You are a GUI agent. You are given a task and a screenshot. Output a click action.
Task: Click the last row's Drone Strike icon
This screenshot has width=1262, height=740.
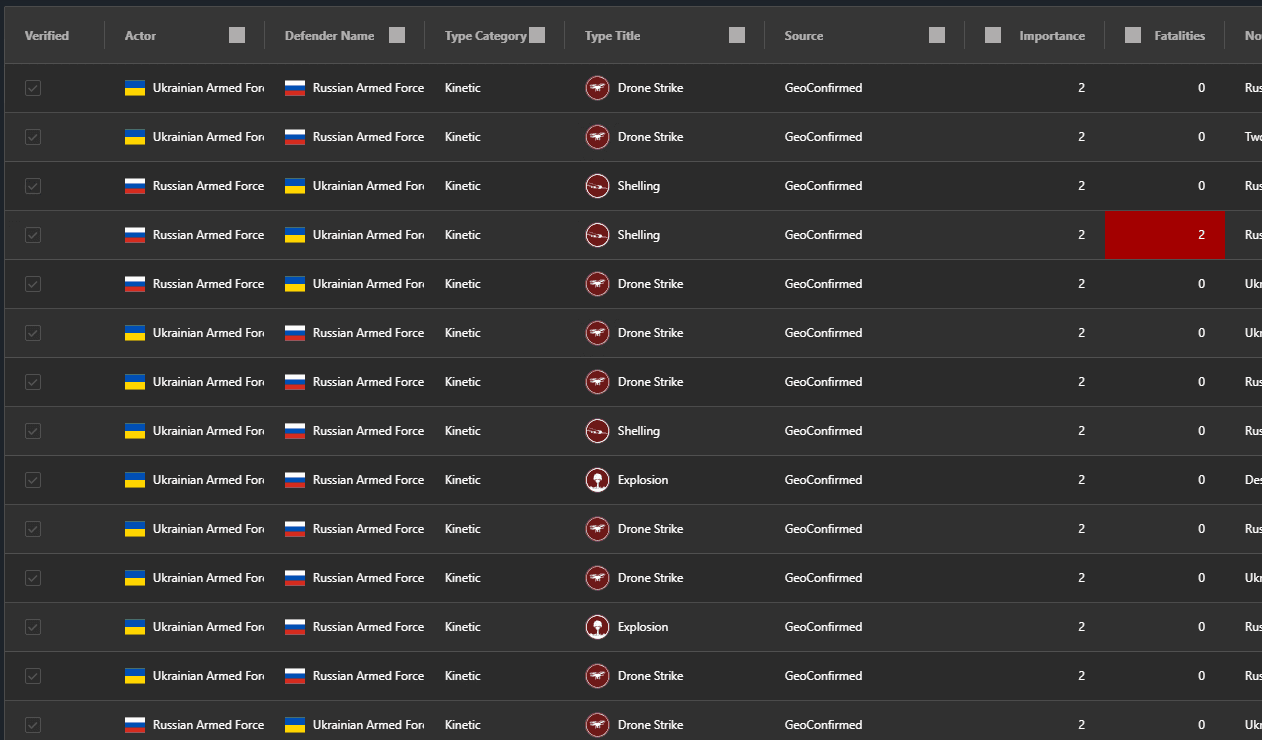597,725
